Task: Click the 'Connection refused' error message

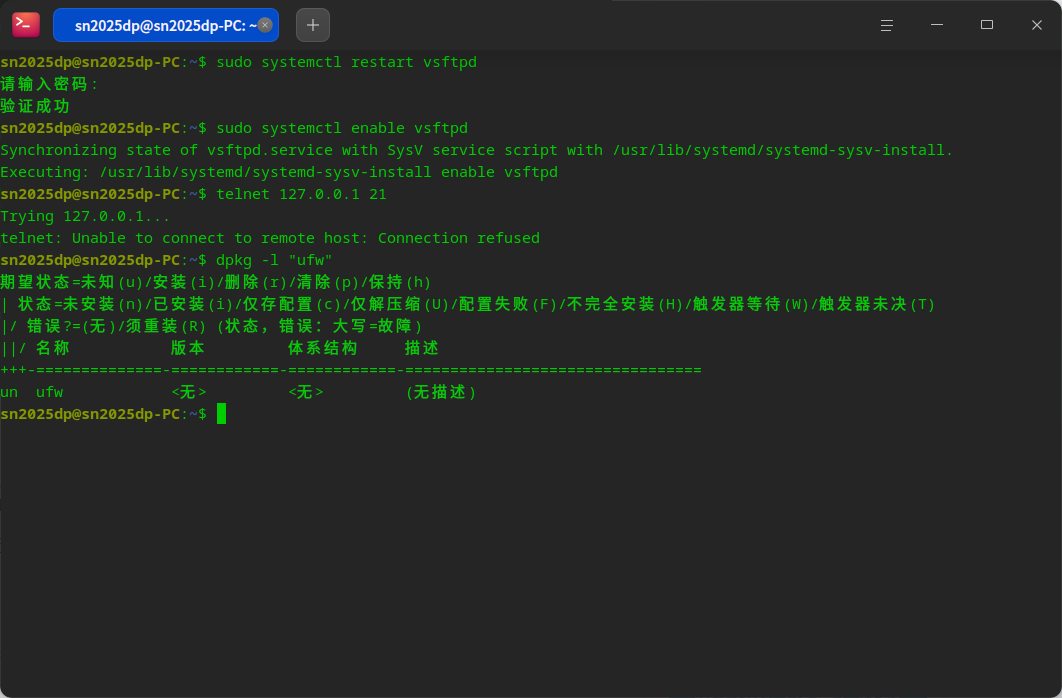Action: (x=459, y=238)
